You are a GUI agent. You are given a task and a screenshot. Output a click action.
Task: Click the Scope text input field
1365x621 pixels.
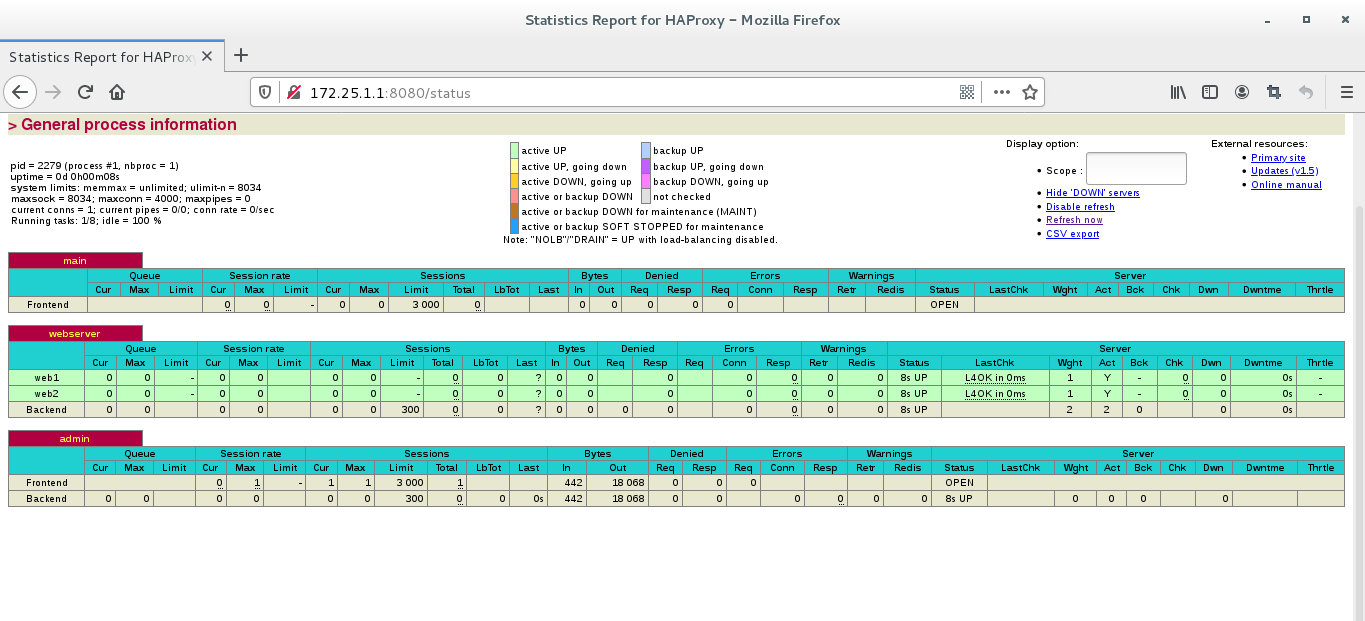point(1136,169)
